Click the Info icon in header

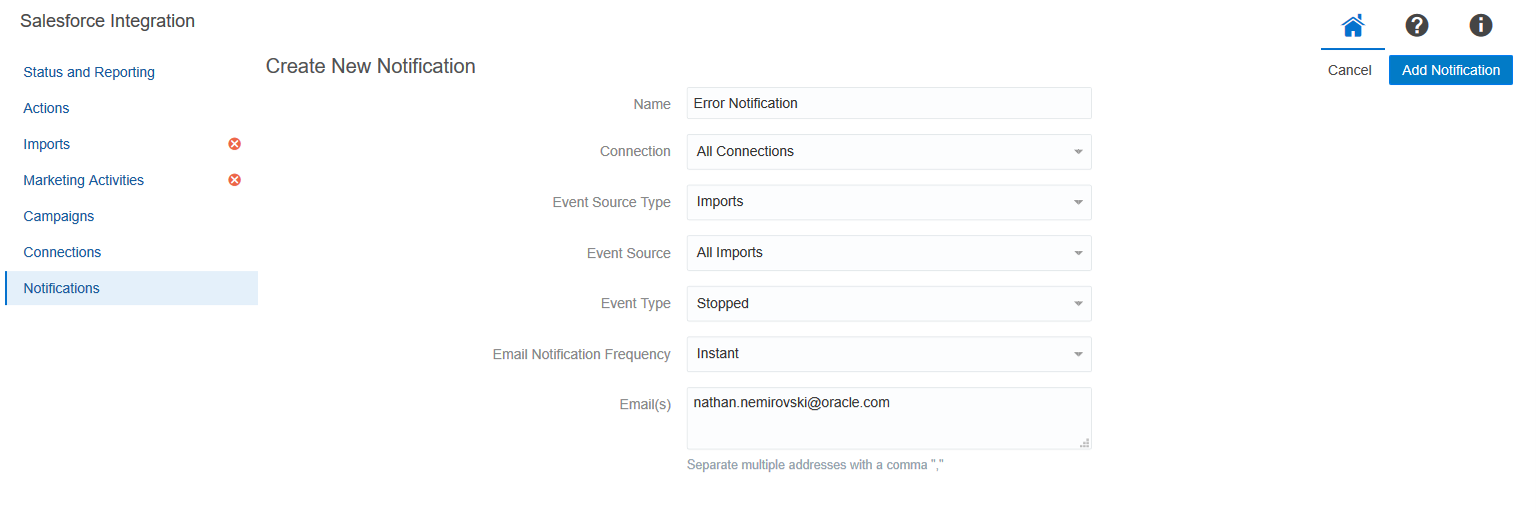pyautogui.click(x=1480, y=26)
